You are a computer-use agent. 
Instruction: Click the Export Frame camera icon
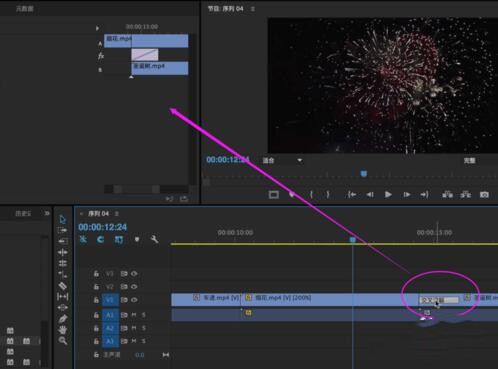coord(484,194)
